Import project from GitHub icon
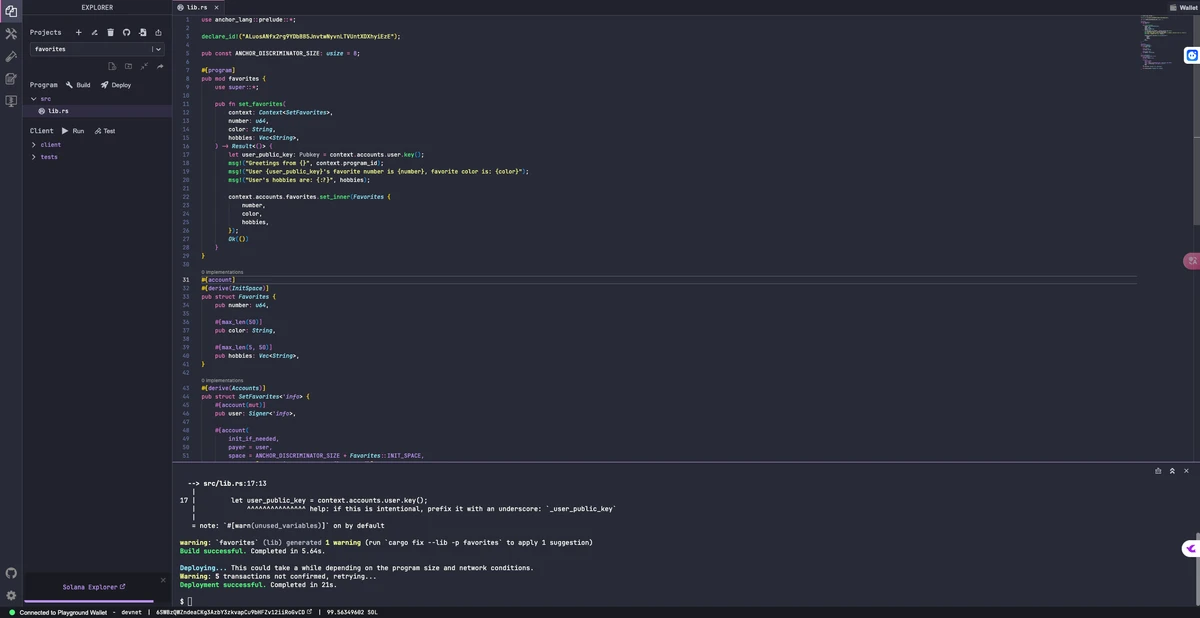The width and height of the screenshot is (1200, 618). point(126,32)
